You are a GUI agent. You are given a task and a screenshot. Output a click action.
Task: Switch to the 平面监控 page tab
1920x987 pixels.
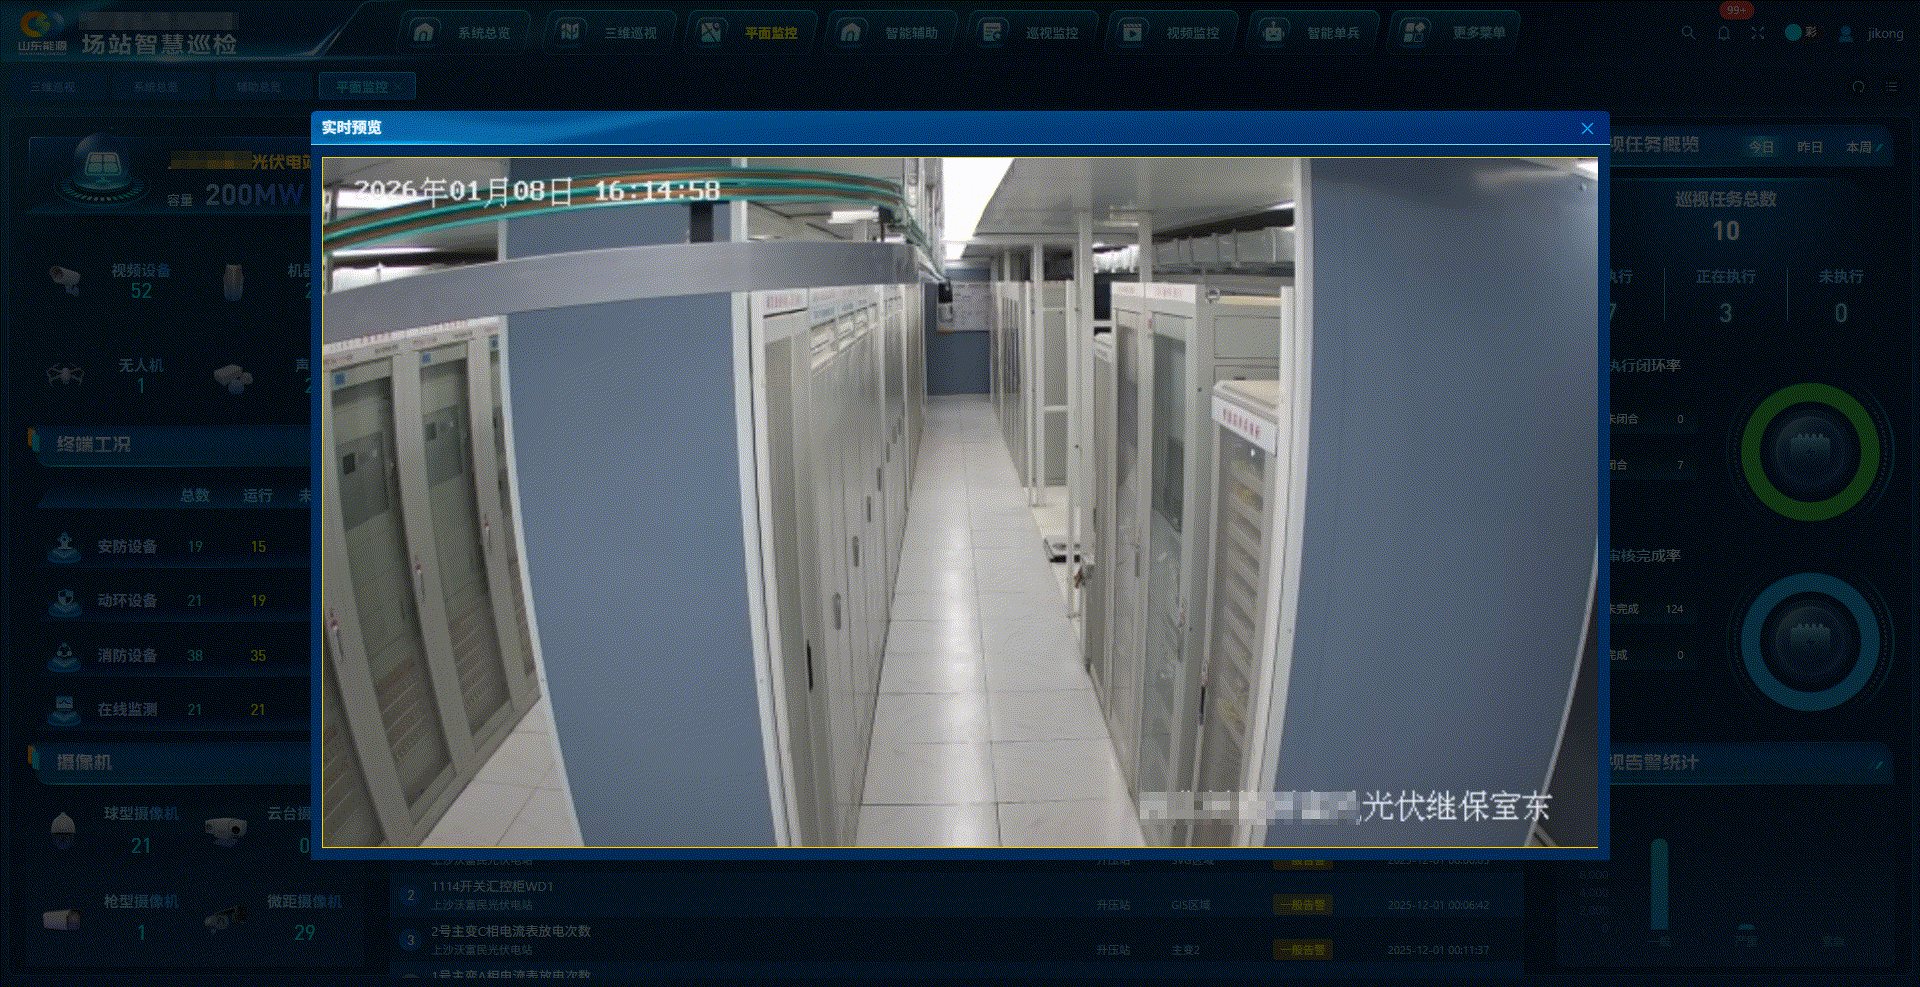pyautogui.click(x=362, y=87)
